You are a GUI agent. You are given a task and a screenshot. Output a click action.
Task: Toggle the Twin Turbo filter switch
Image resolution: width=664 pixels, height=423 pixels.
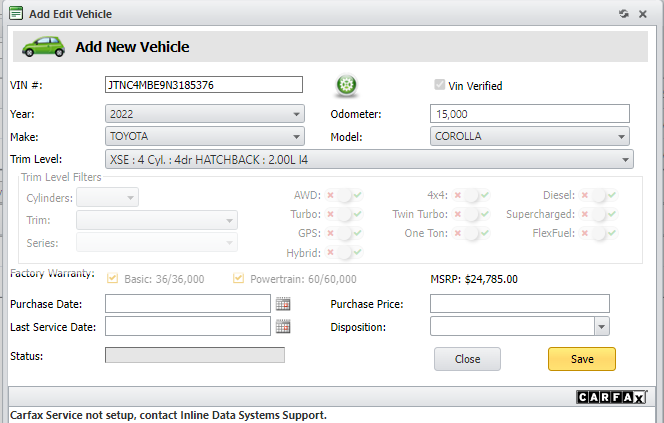(471, 214)
